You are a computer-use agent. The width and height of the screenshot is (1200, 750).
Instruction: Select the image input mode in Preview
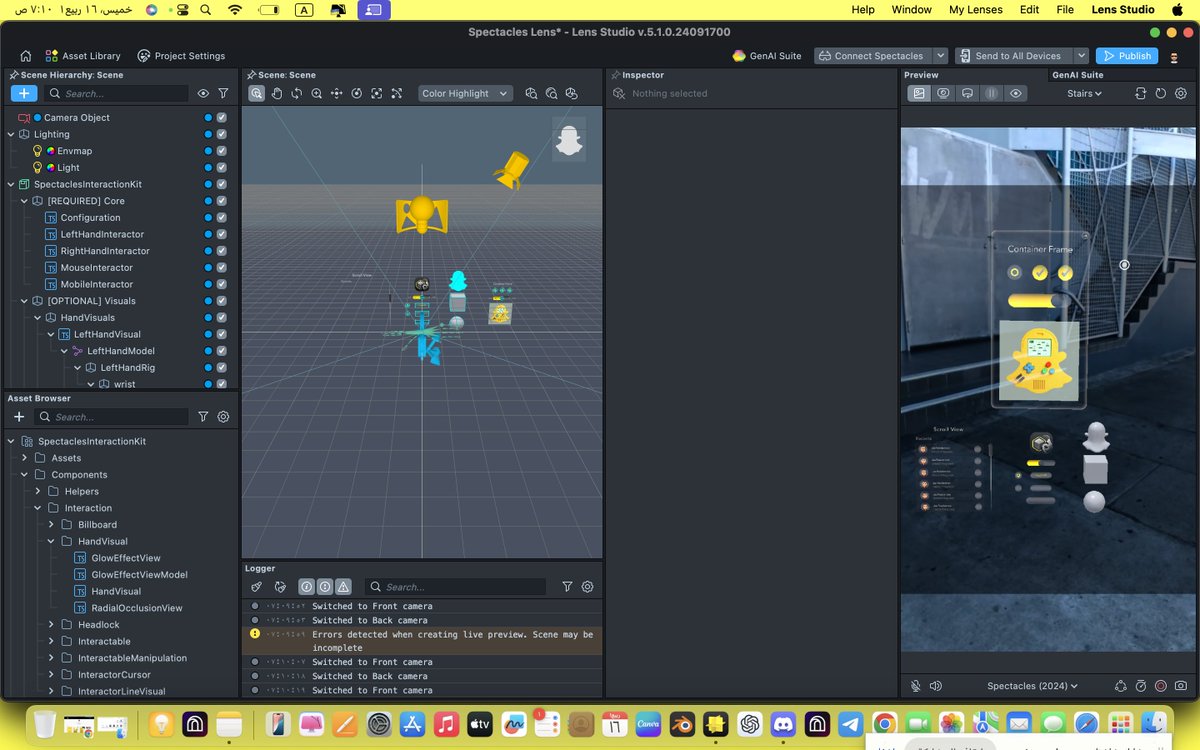(x=919, y=93)
